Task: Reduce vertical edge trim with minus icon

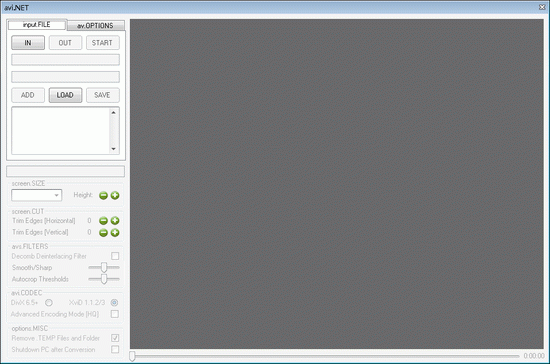Action: point(103,232)
